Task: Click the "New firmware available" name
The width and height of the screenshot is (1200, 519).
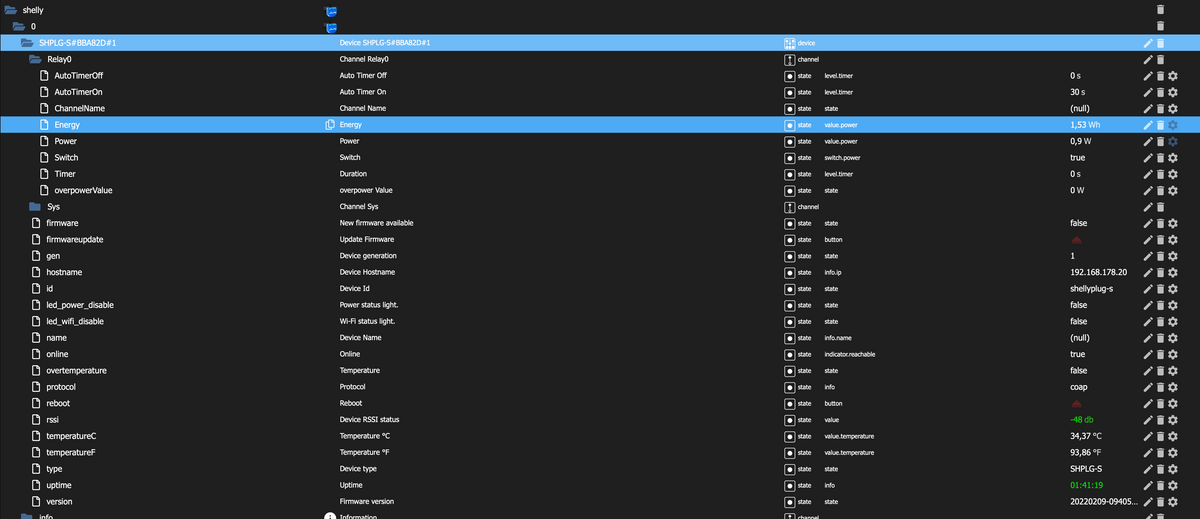Action: tap(376, 223)
